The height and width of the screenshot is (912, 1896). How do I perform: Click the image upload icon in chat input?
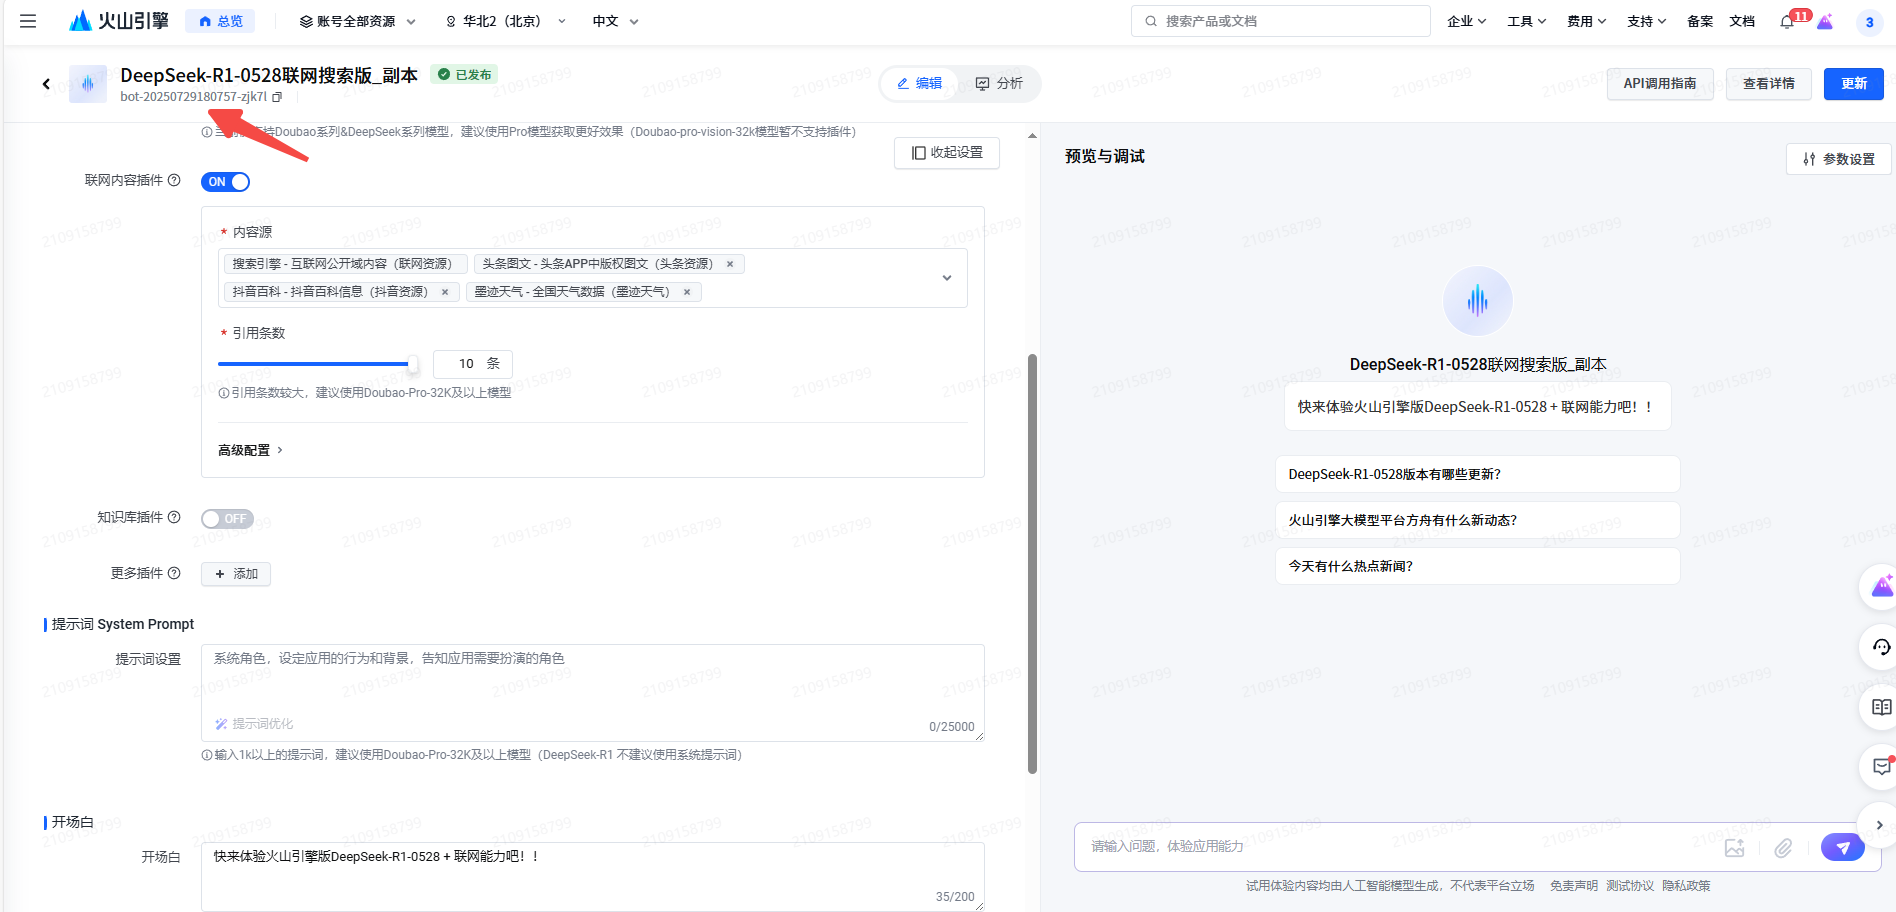tap(1734, 848)
